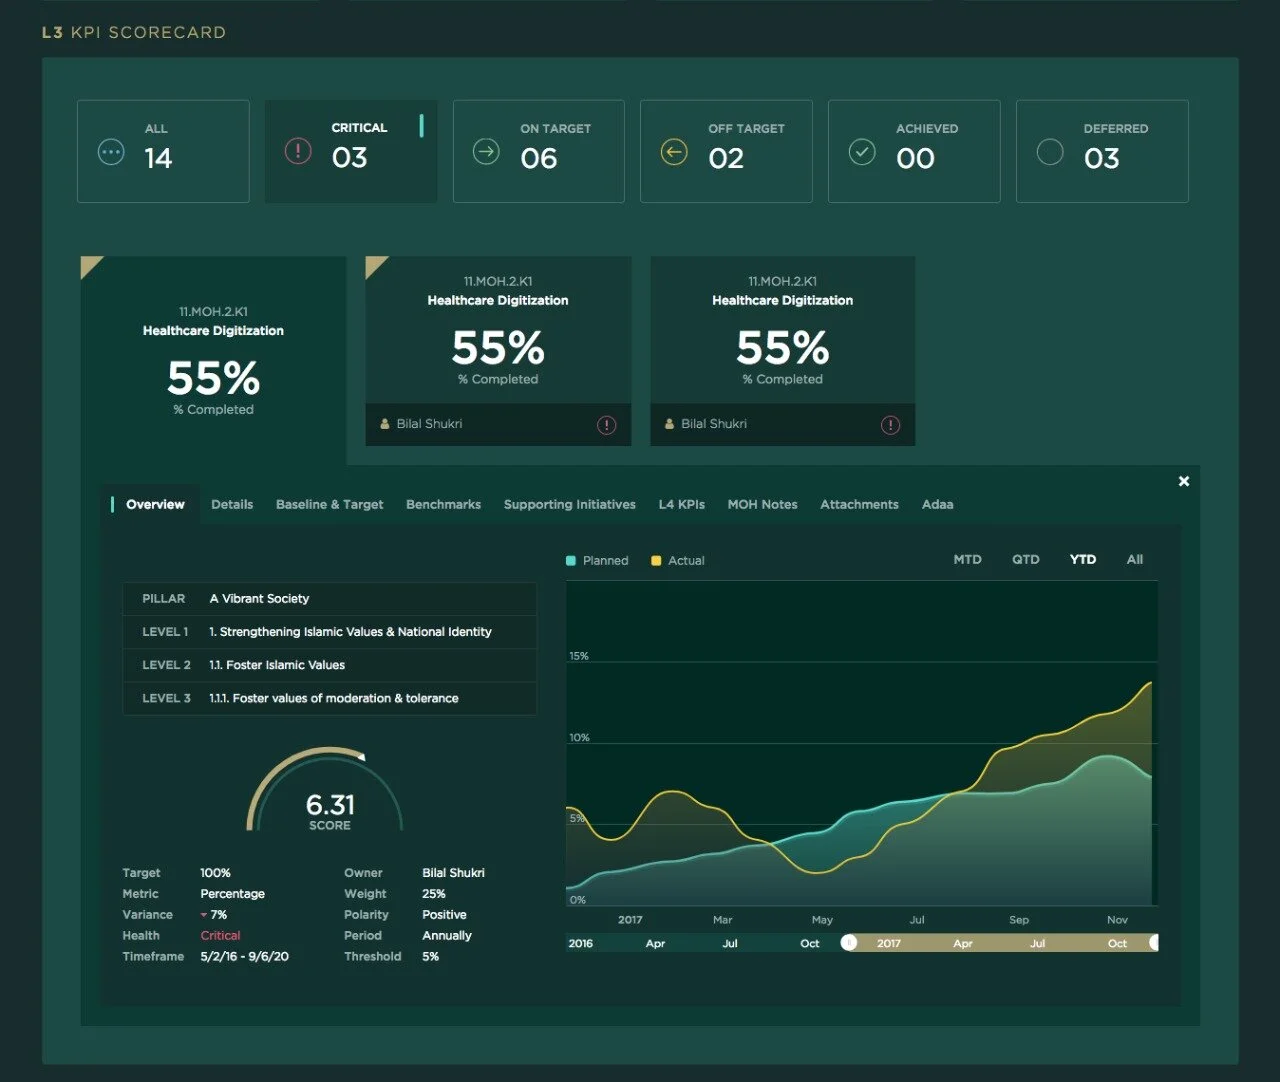This screenshot has width=1280, height=1082.
Task: Click right handle of timeline range slider
Action: 1155,943
